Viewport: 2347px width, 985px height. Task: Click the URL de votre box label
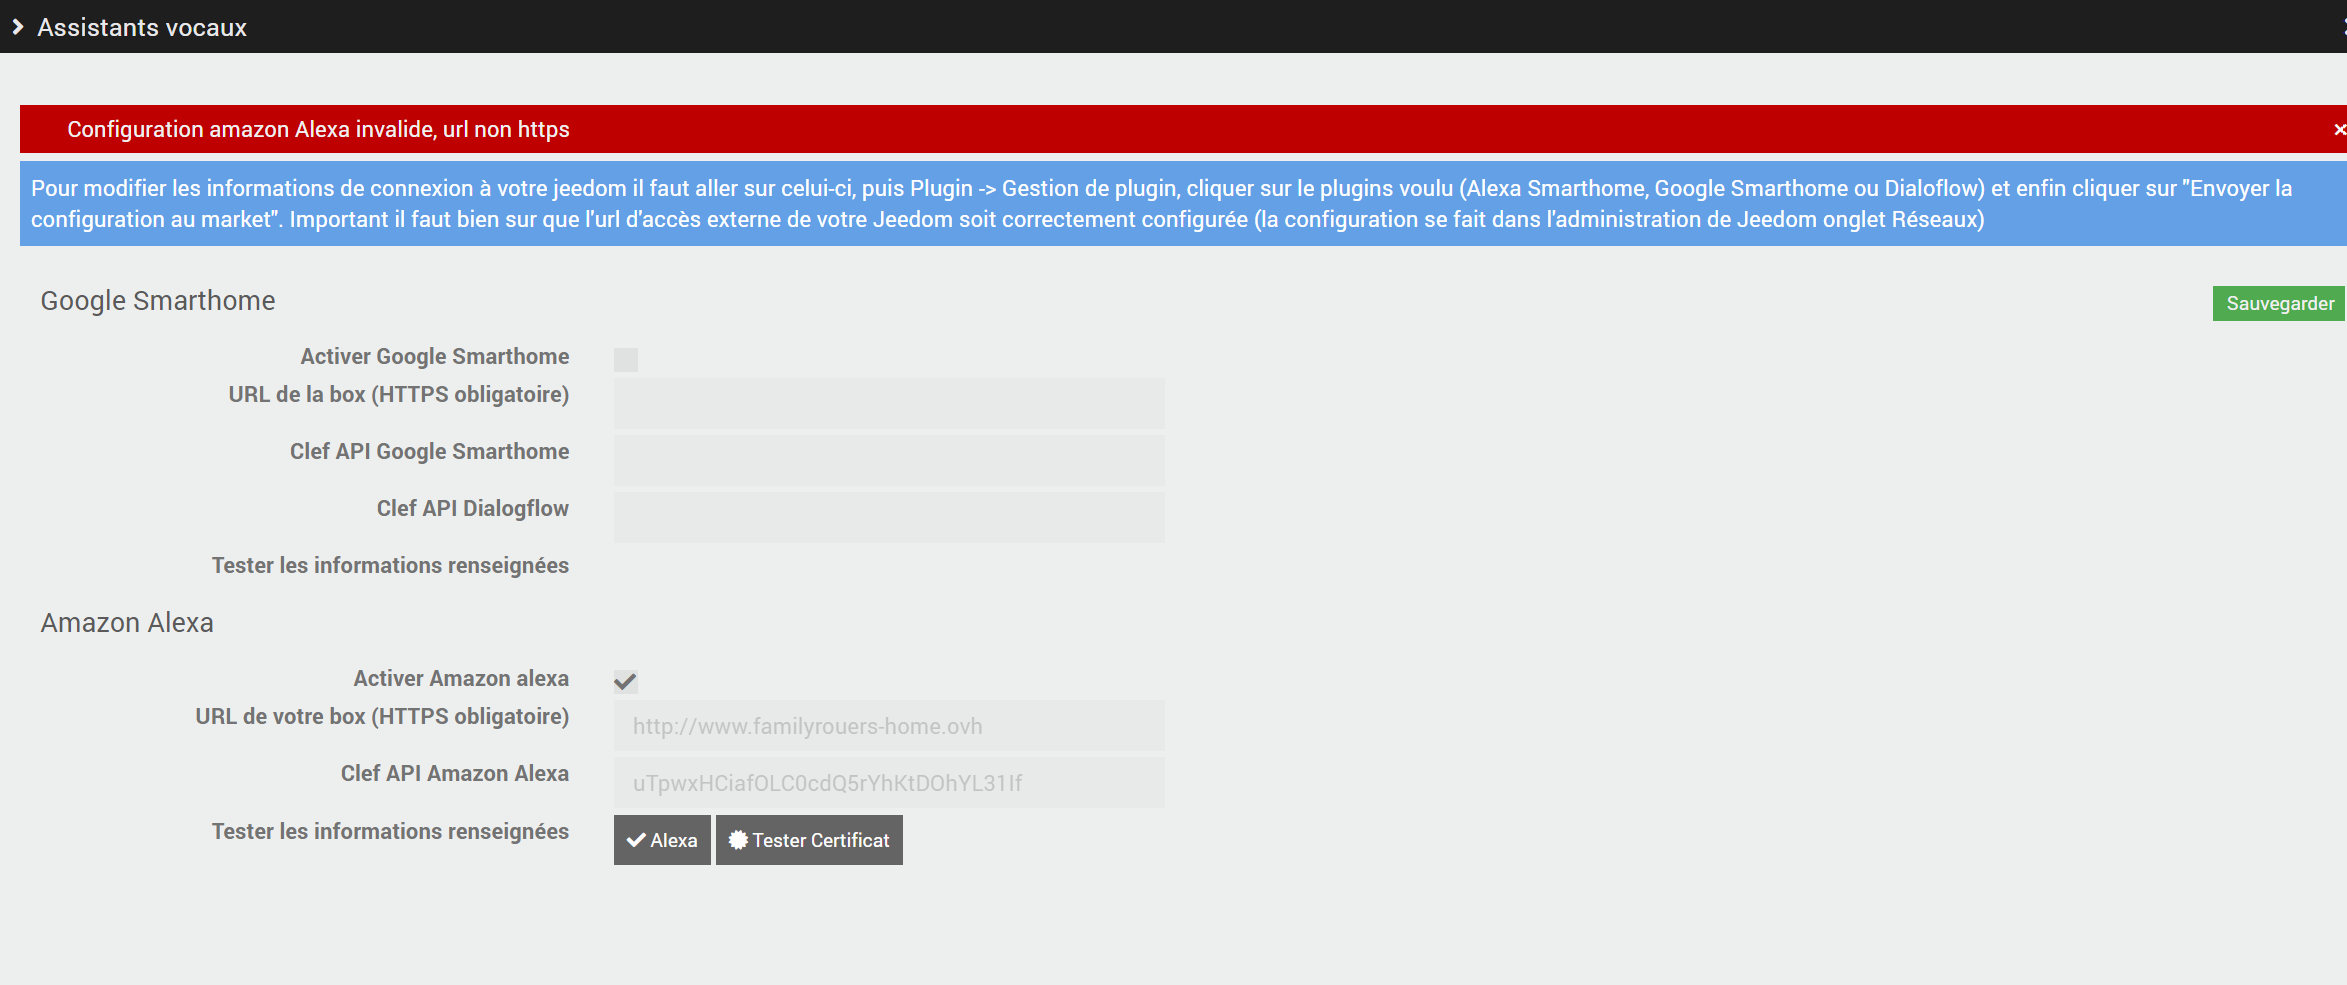[382, 717]
